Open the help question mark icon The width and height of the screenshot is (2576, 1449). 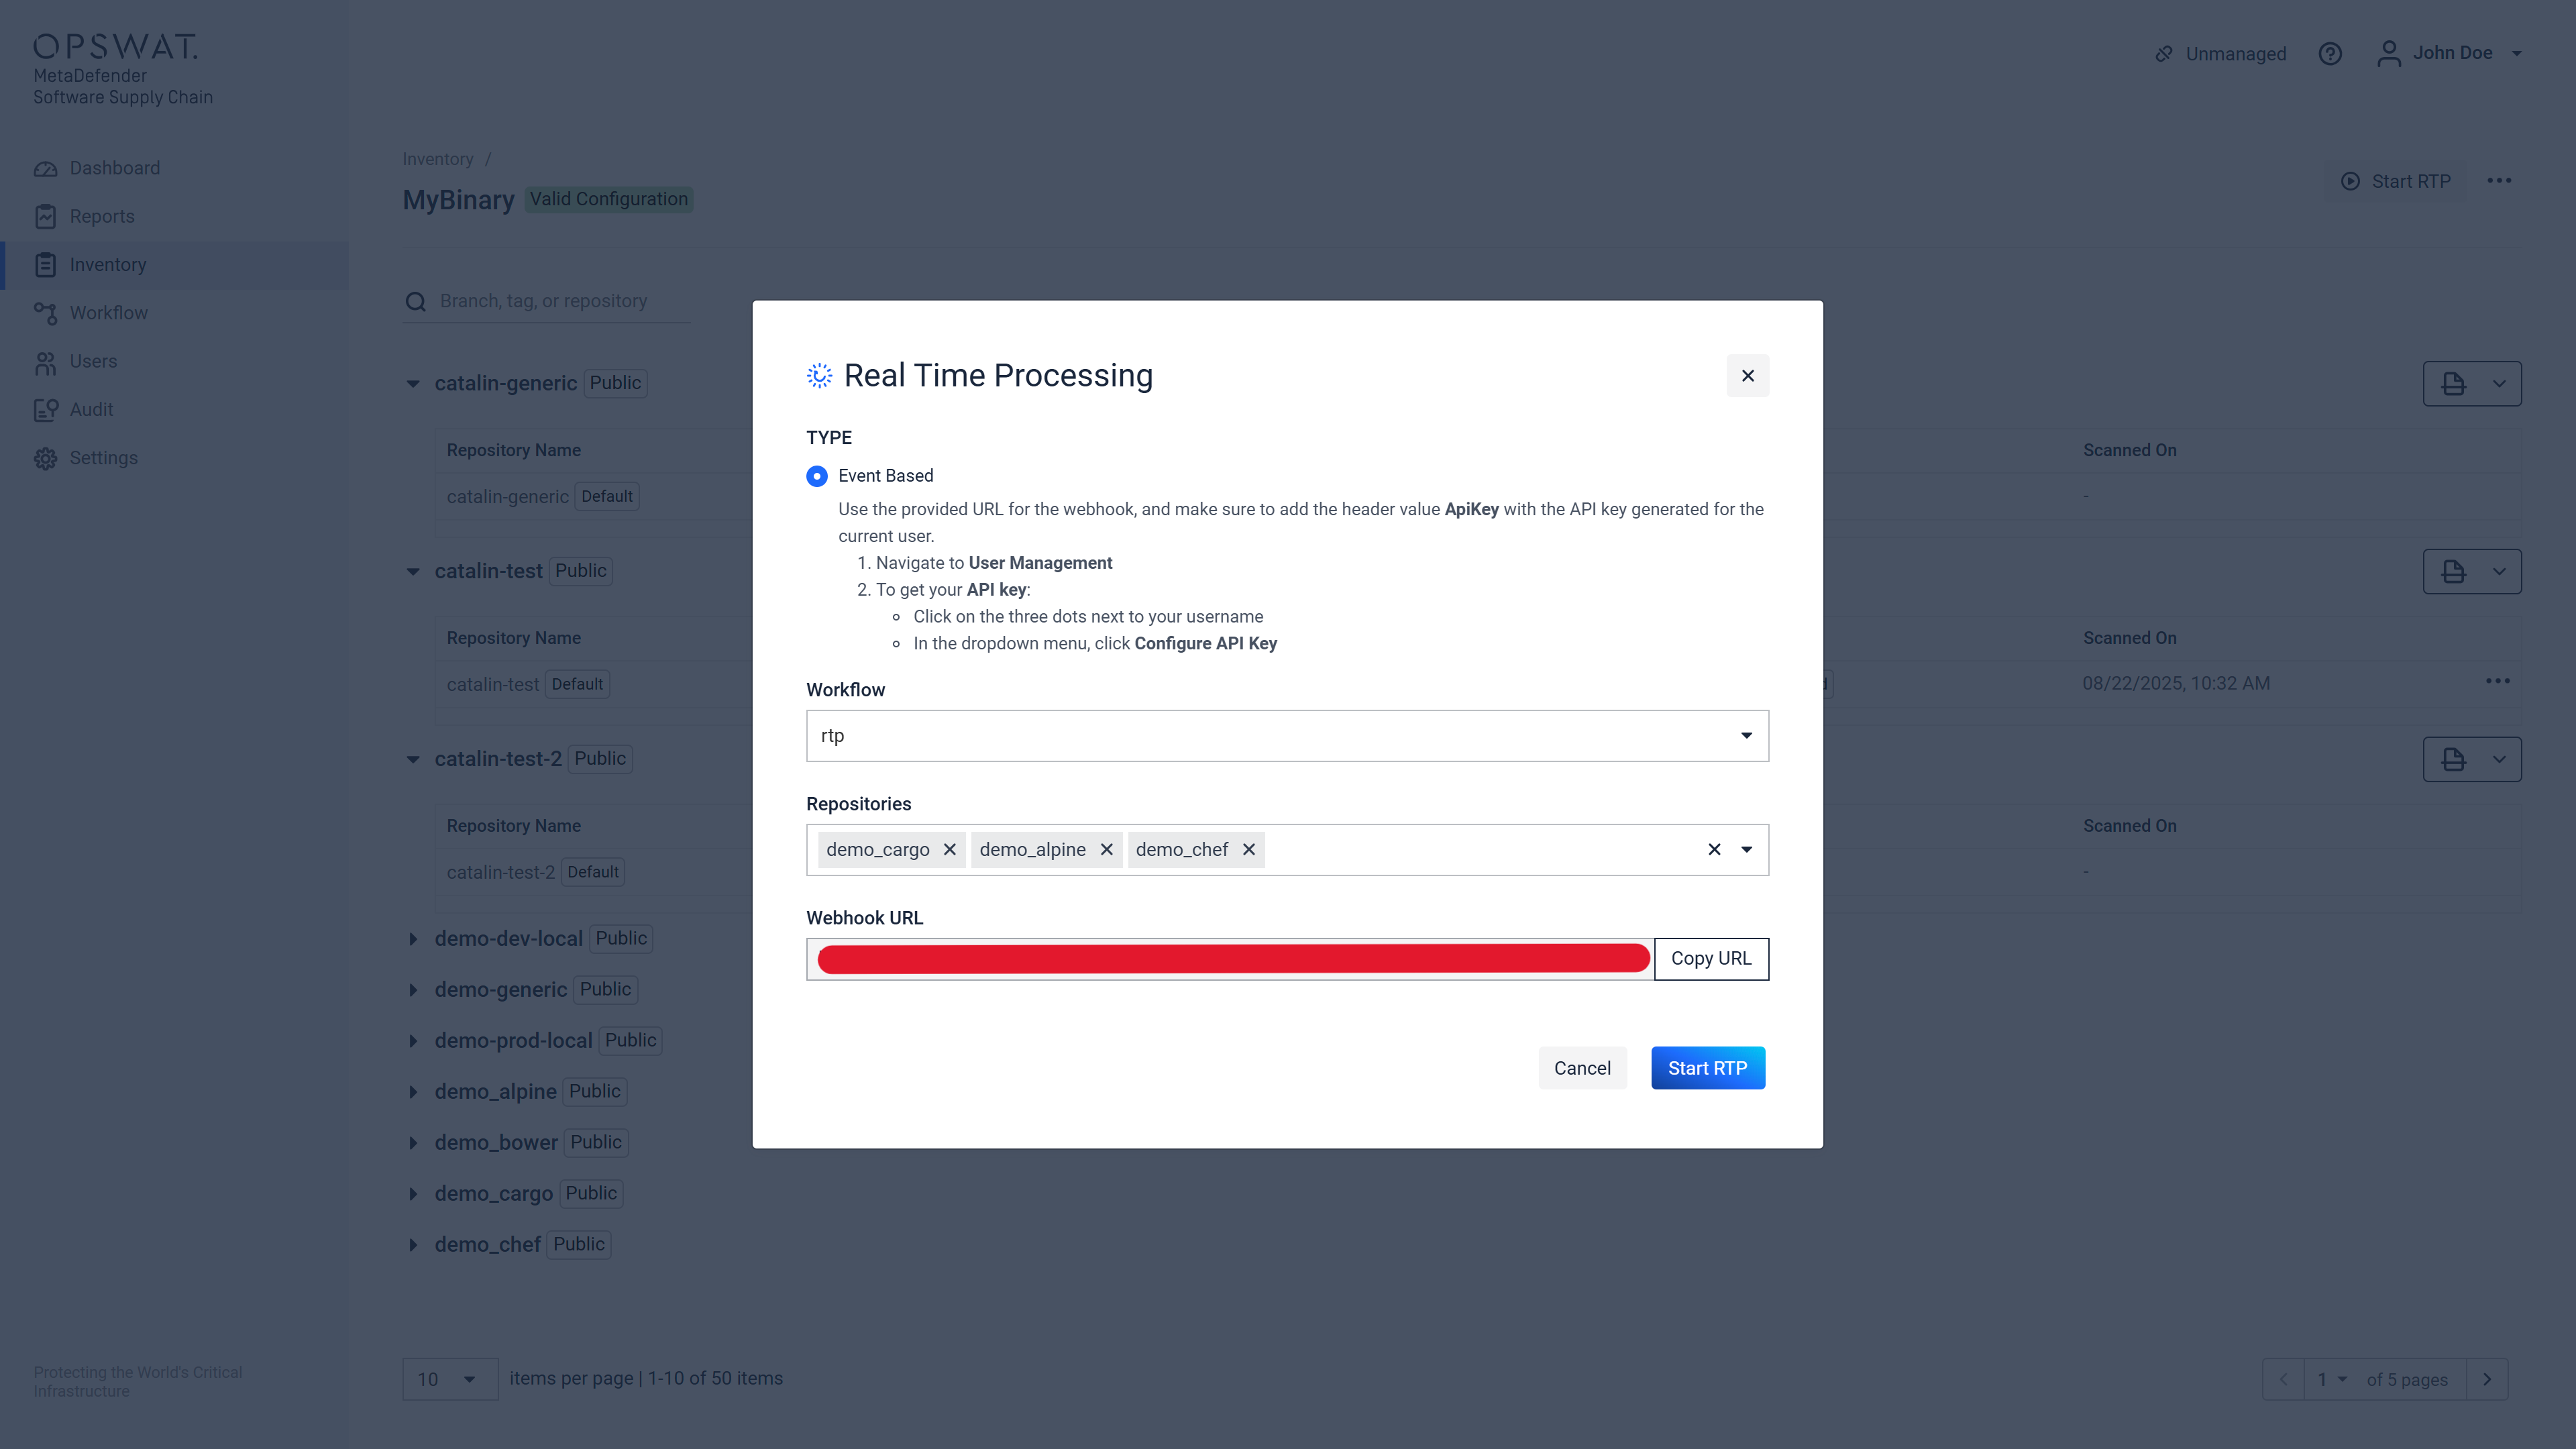(x=2330, y=54)
